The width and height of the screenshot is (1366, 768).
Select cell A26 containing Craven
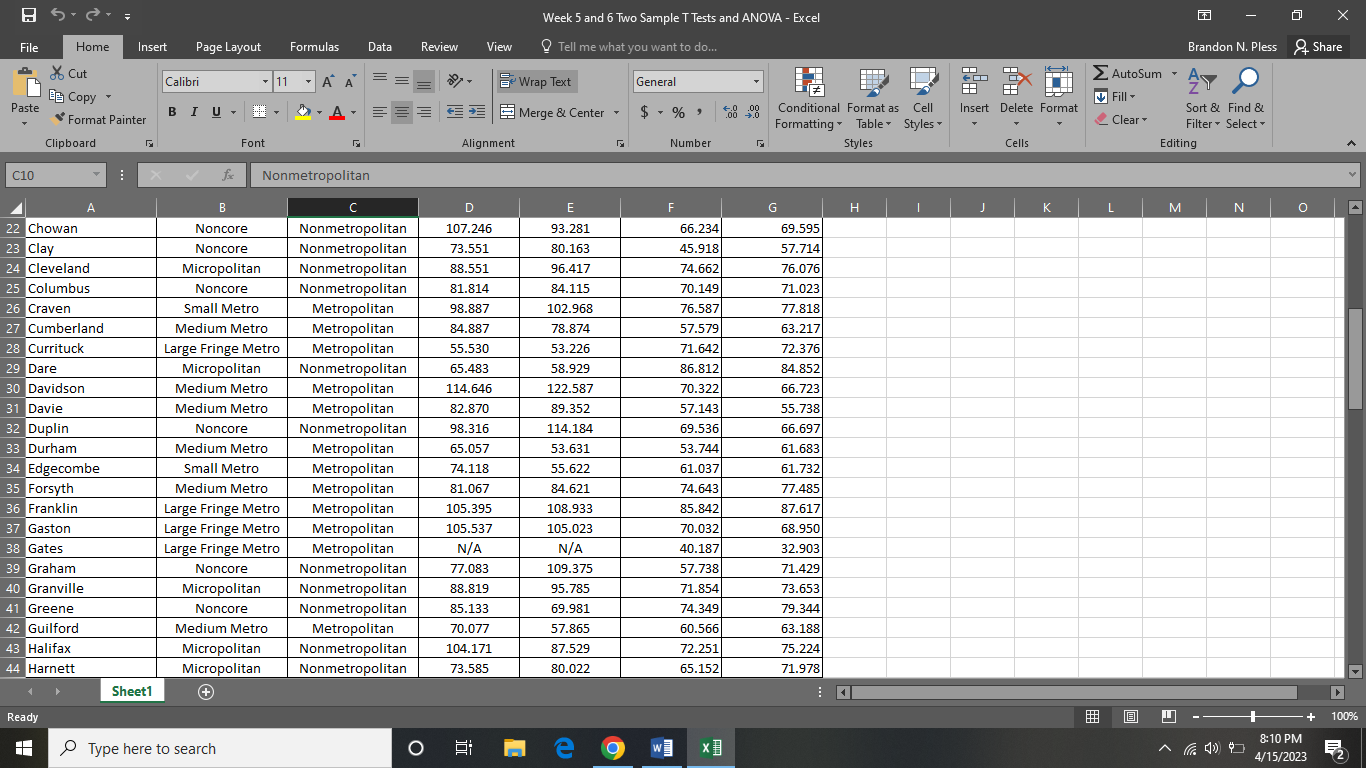(x=90, y=308)
